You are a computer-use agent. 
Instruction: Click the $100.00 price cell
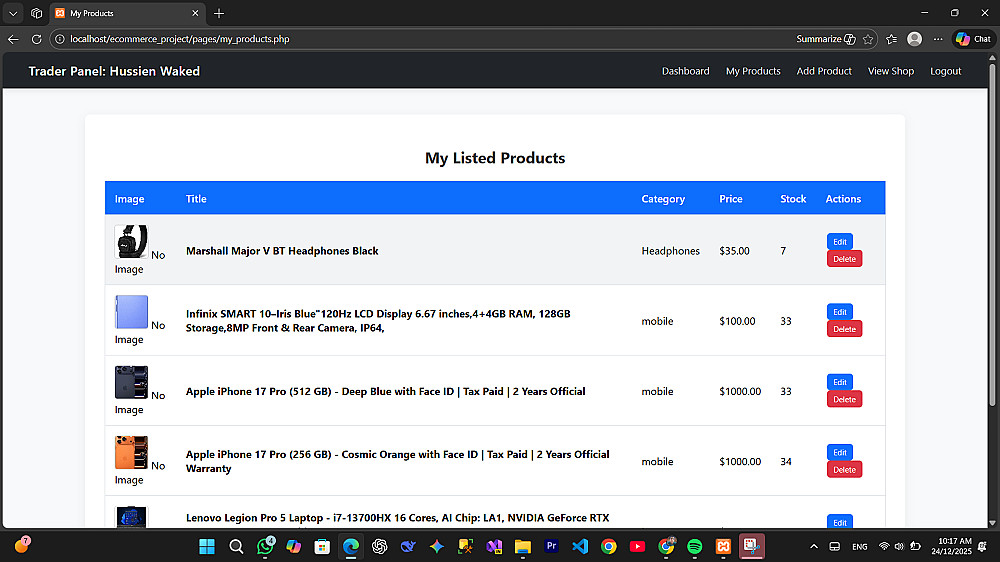[737, 321]
